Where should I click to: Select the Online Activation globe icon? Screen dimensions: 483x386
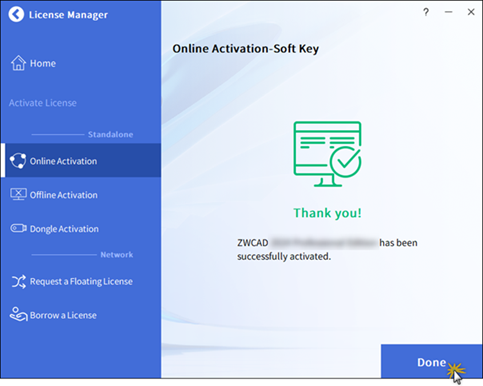coord(18,161)
